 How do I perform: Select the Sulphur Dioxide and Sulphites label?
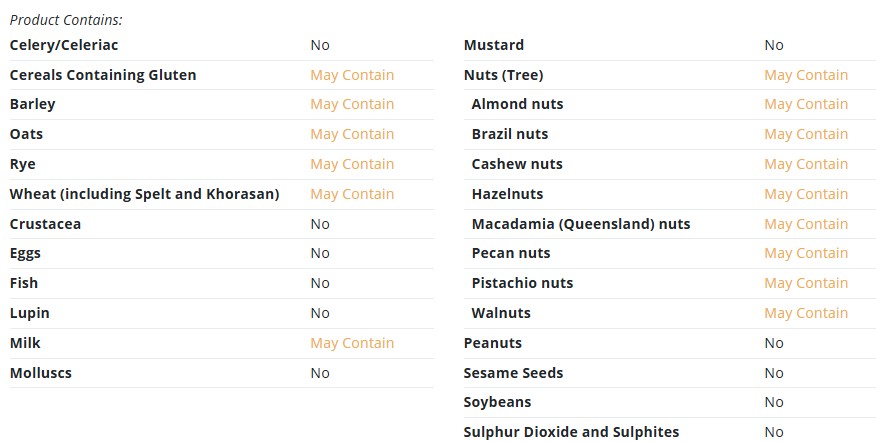point(572,433)
